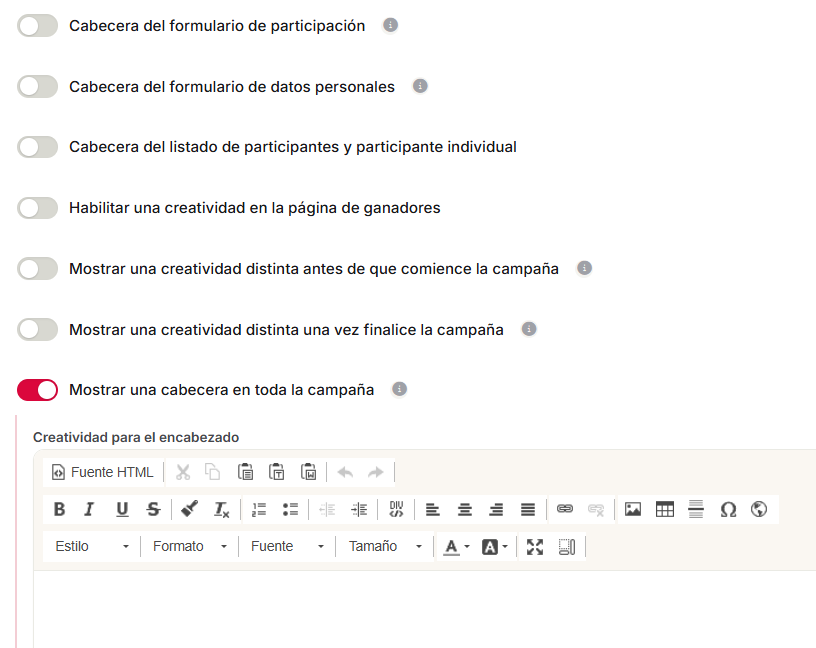Viewport: 816px width, 648px height.
Task: Create DIV container
Action: 397,509
